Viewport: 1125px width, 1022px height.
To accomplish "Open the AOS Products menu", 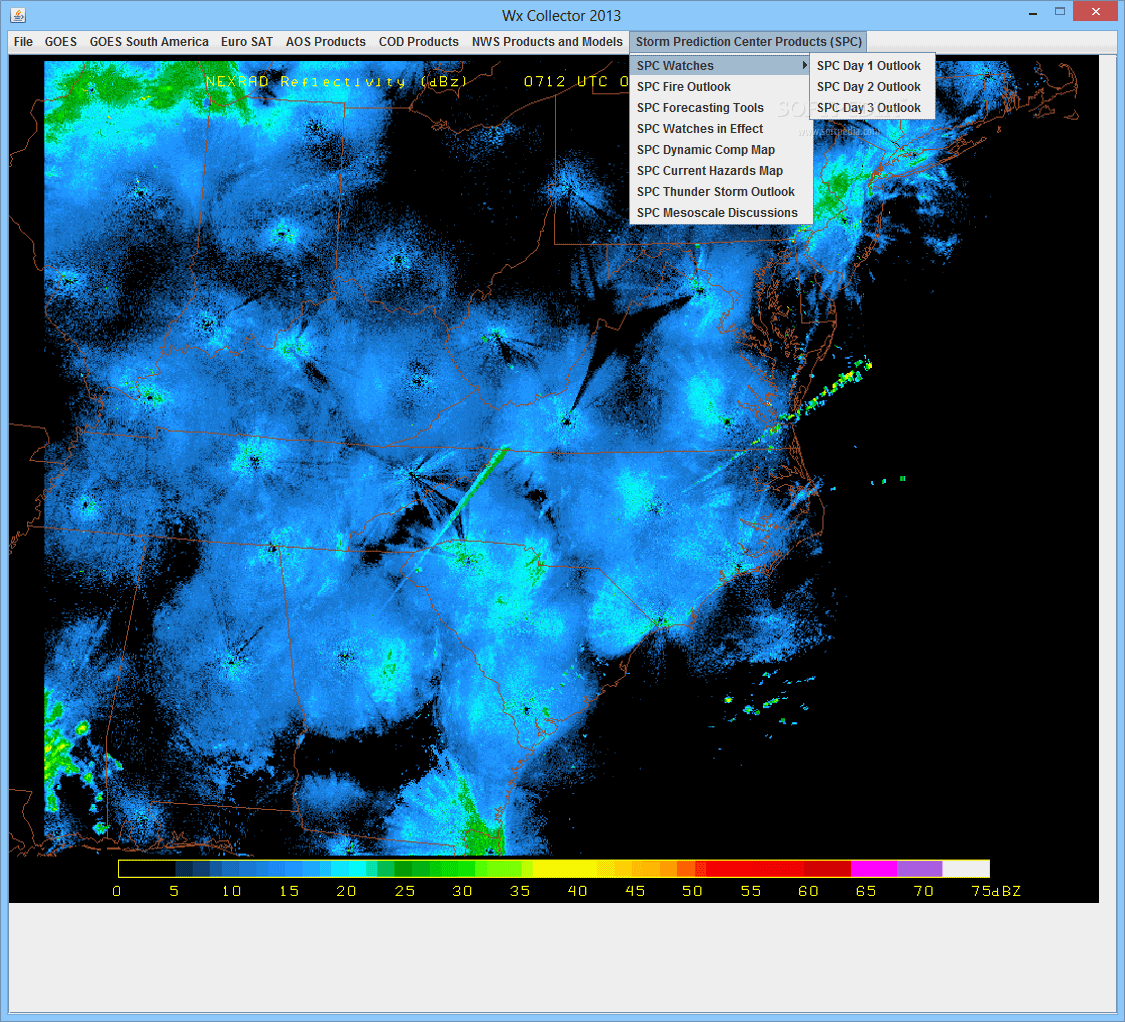I will tap(326, 42).
